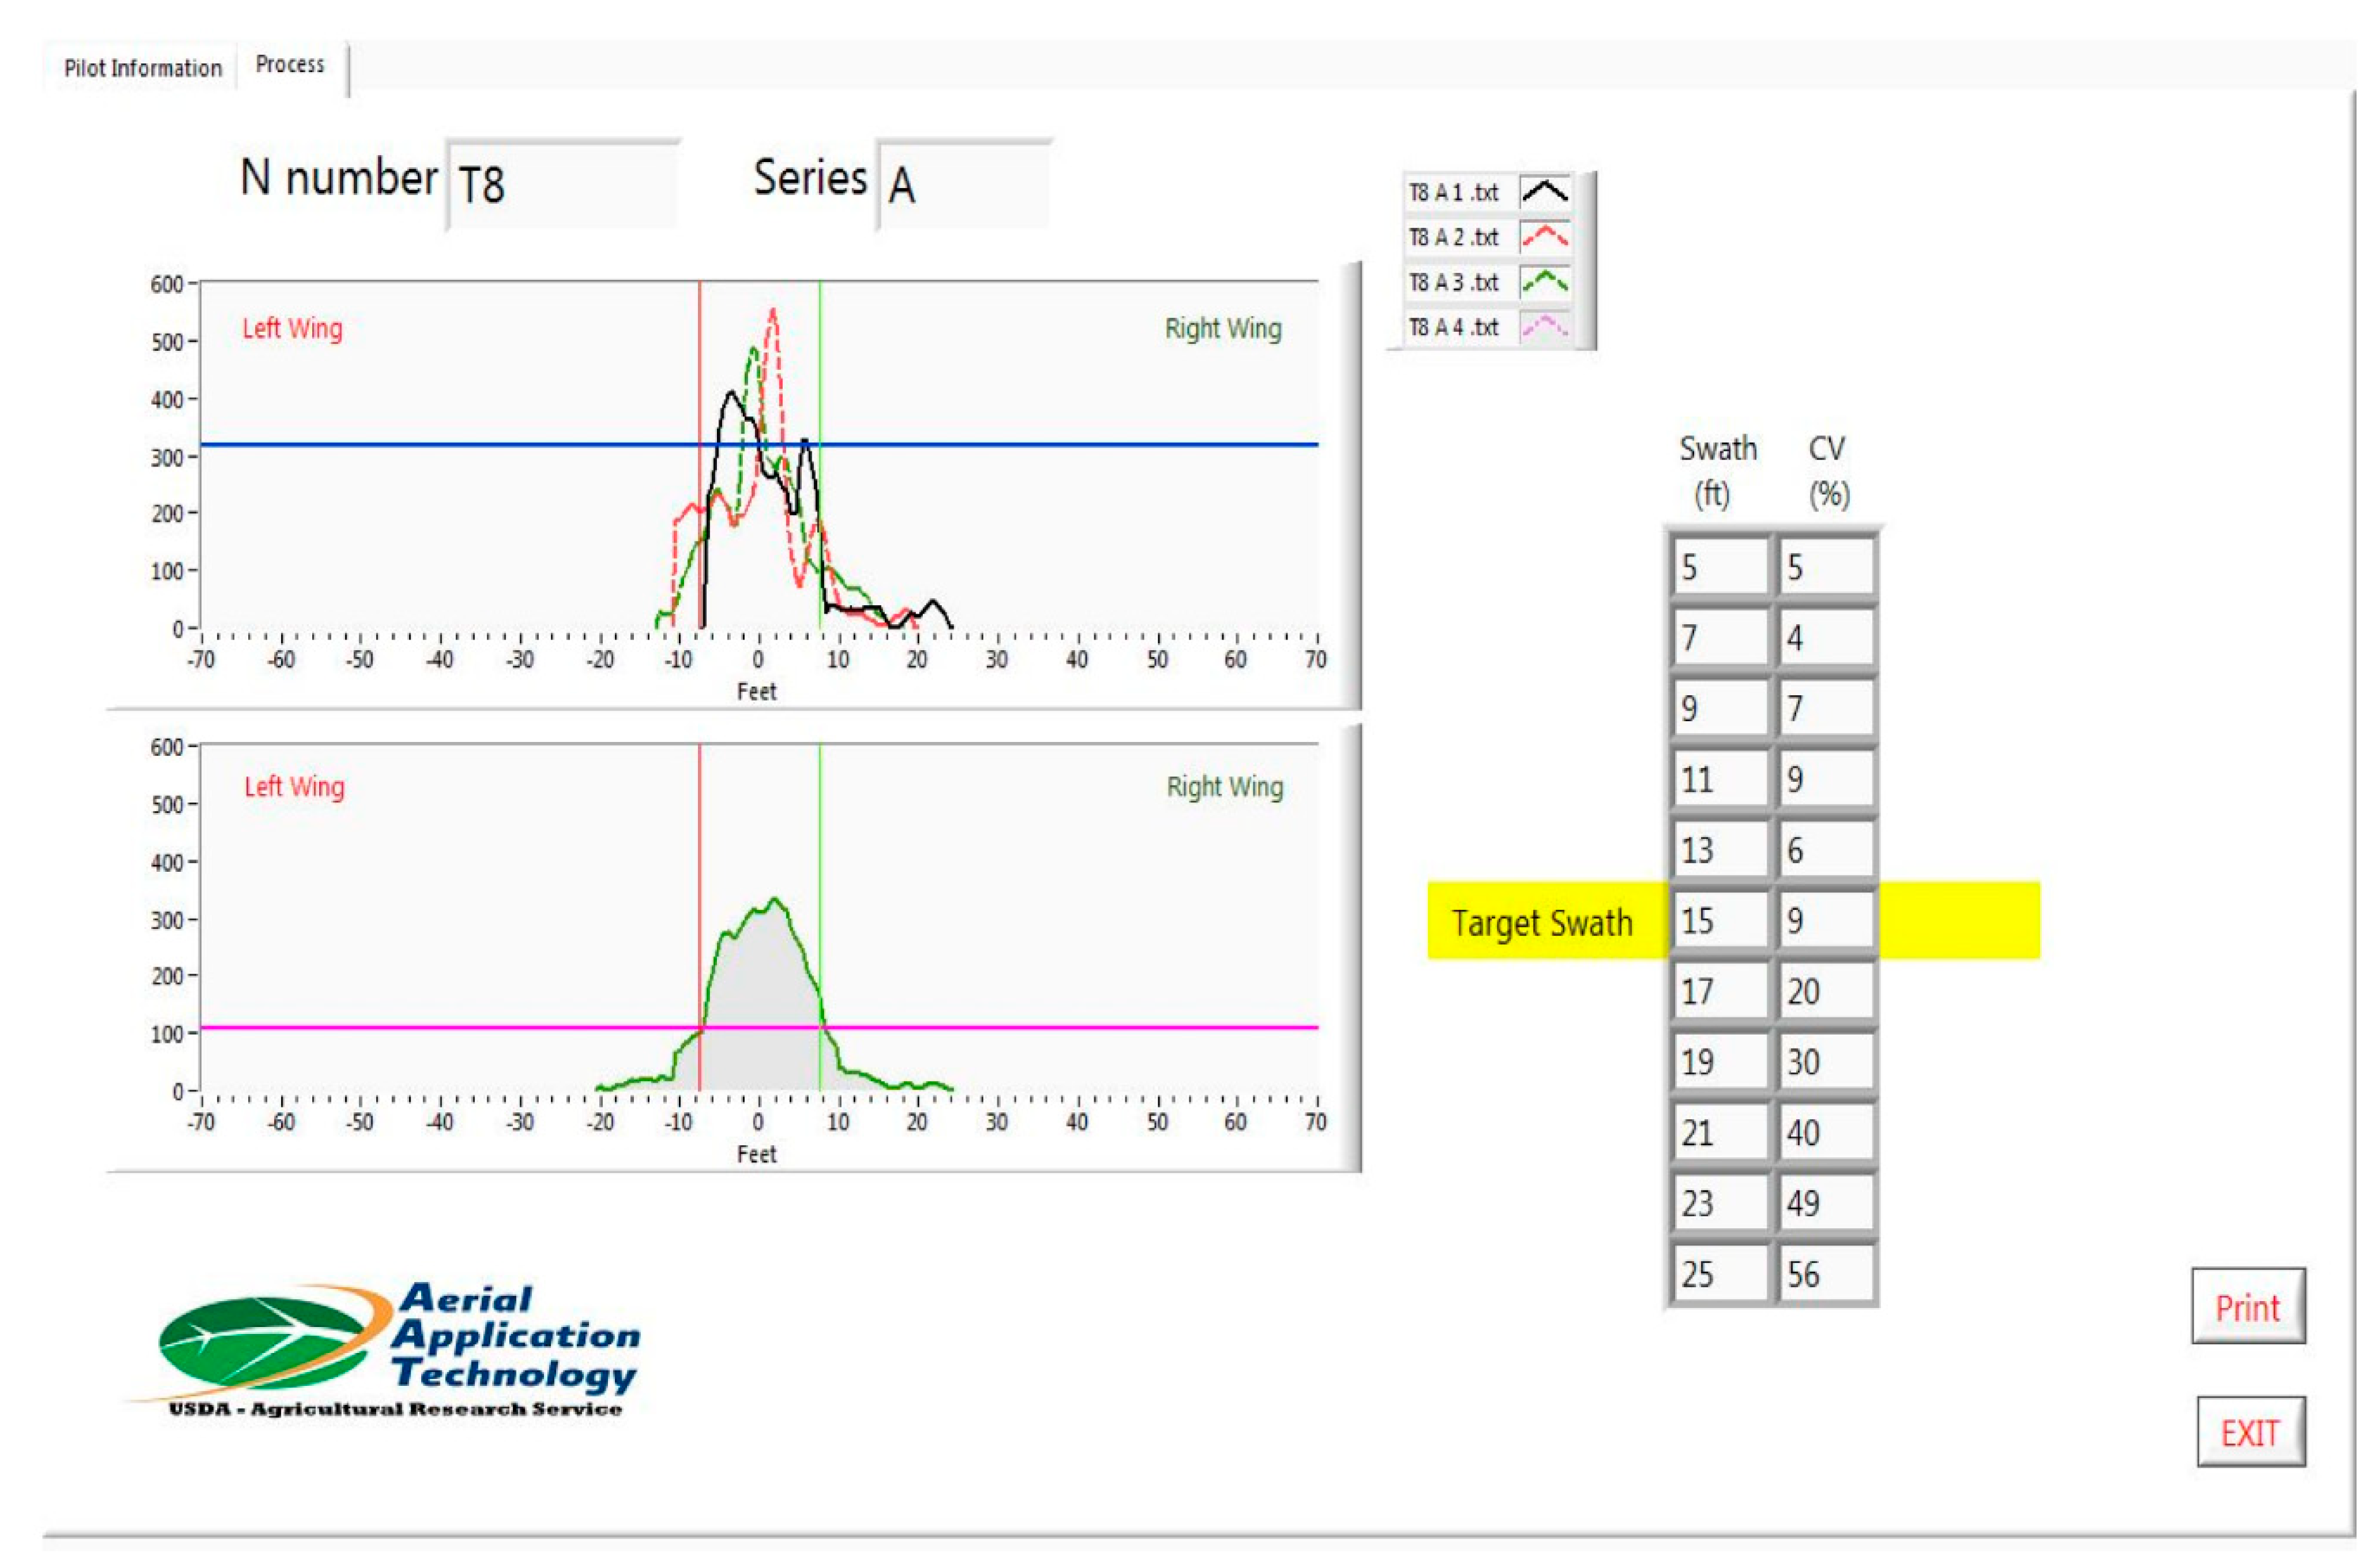Click the T8 A1 black line legend icon
Screen dimensions: 2380x1560
pyautogui.click(x=1544, y=191)
